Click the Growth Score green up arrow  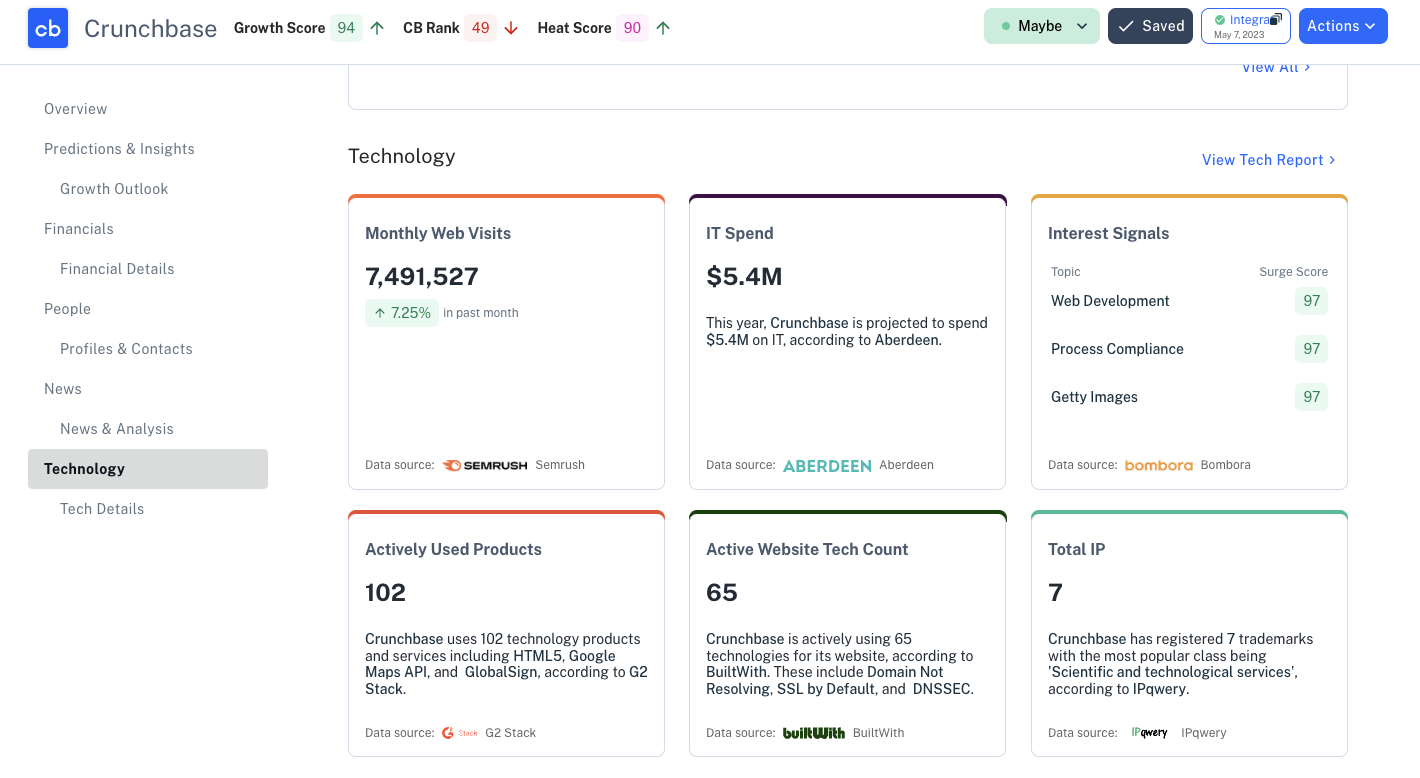[377, 28]
